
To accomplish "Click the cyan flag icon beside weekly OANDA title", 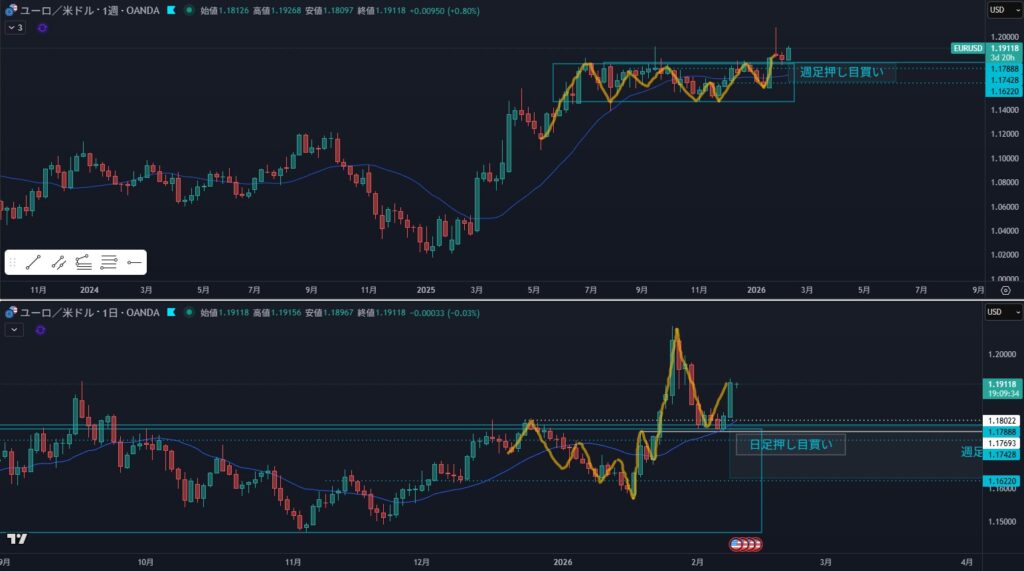I will [x=171, y=10].
